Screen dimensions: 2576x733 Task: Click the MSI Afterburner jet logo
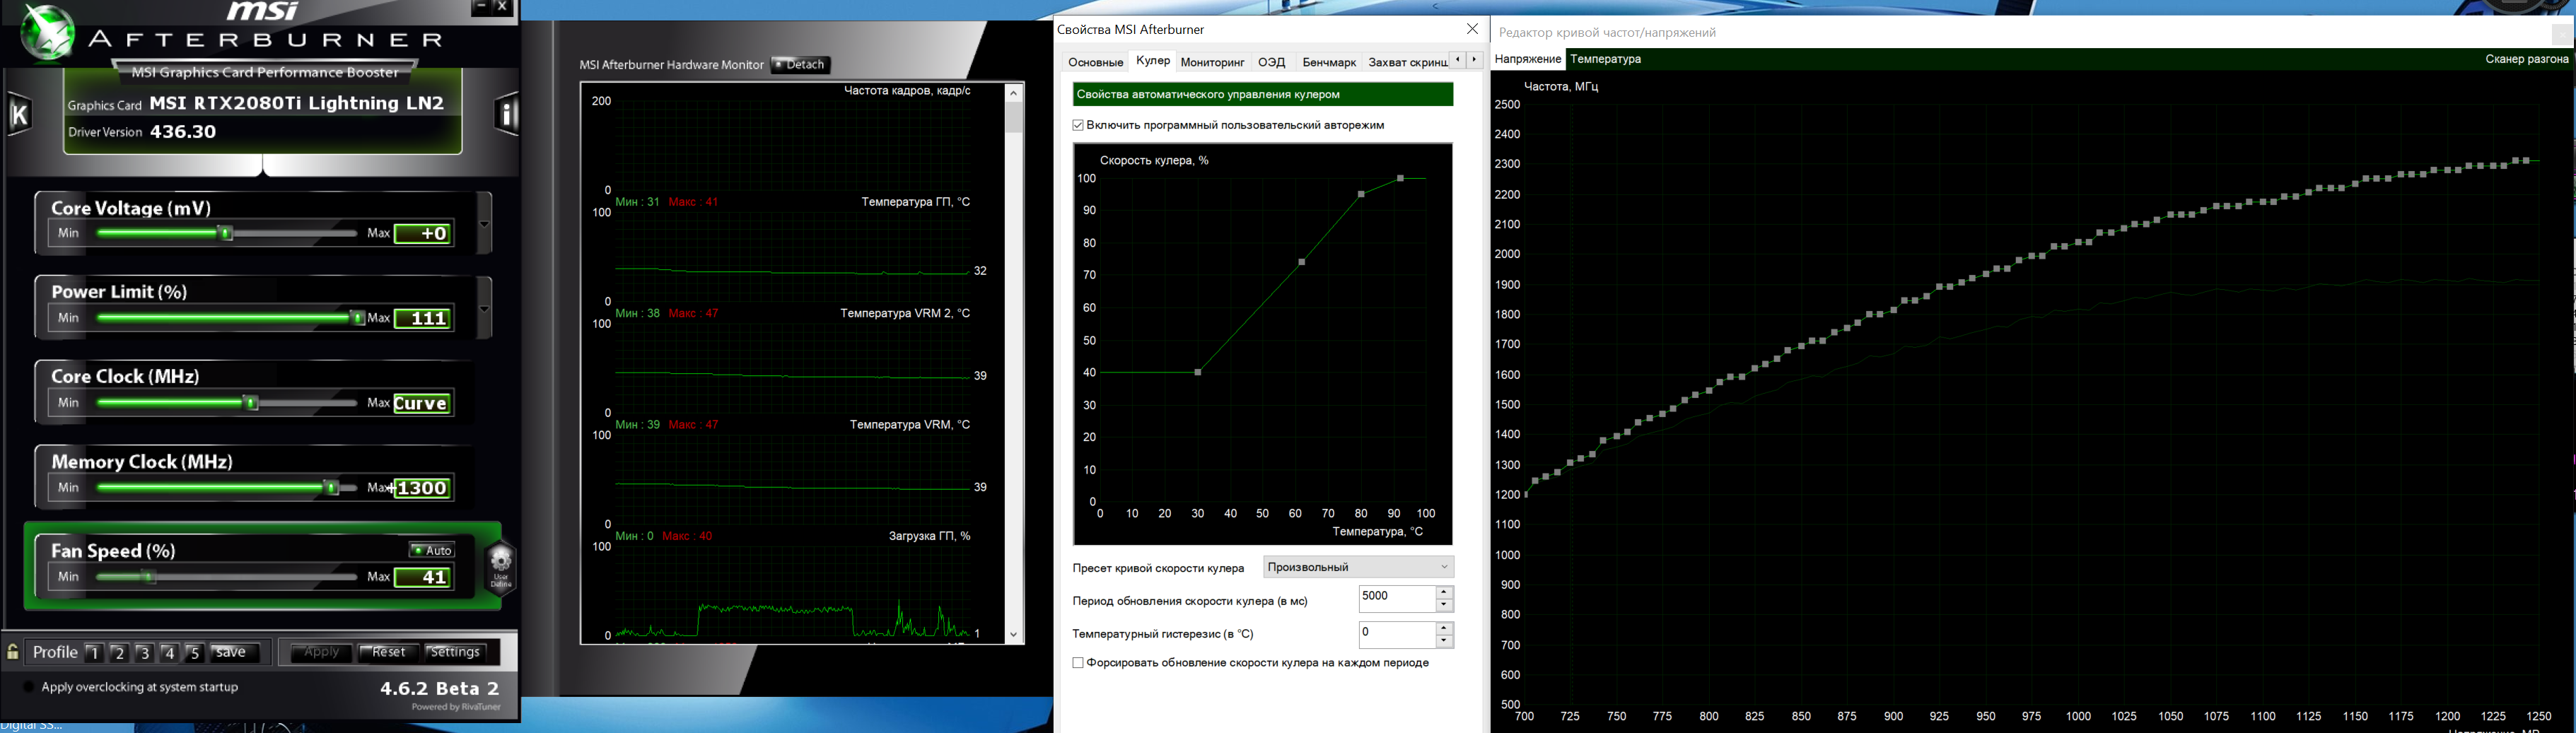click(x=47, y=32)
